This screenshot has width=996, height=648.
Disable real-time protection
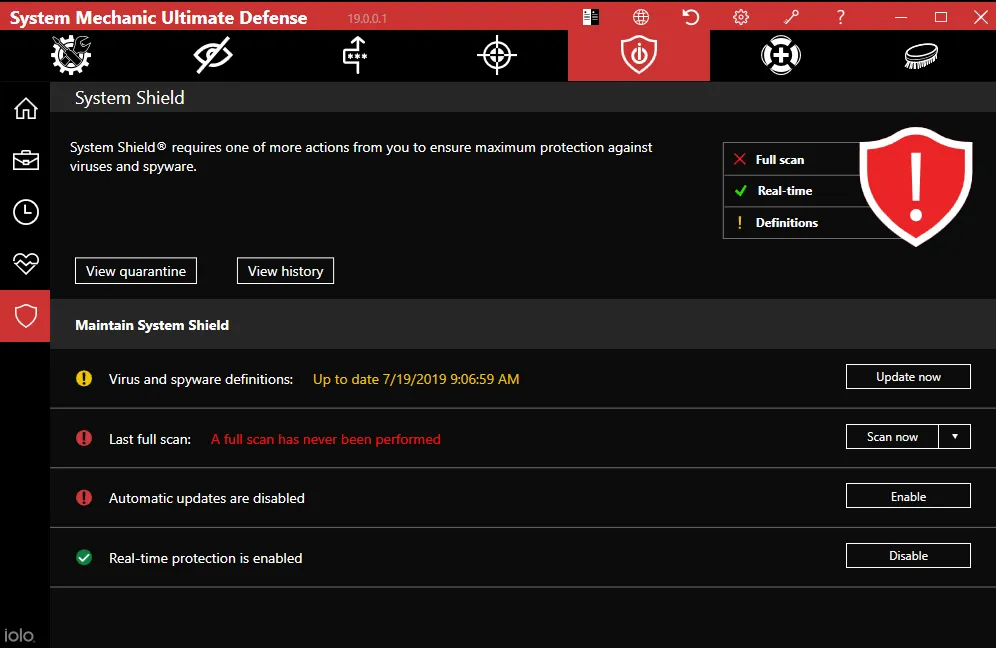pyautogui.click(x=908, y=556)
